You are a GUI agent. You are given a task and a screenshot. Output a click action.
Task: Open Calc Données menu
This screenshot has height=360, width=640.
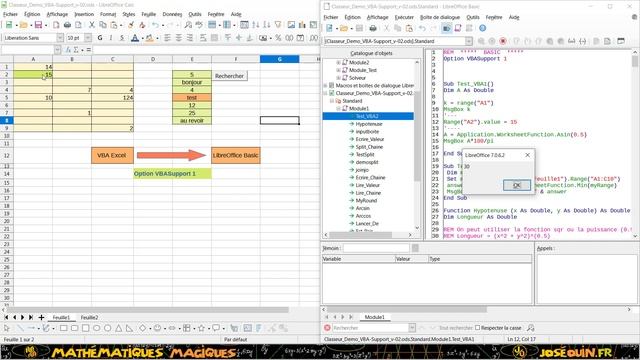click(172, 14)
